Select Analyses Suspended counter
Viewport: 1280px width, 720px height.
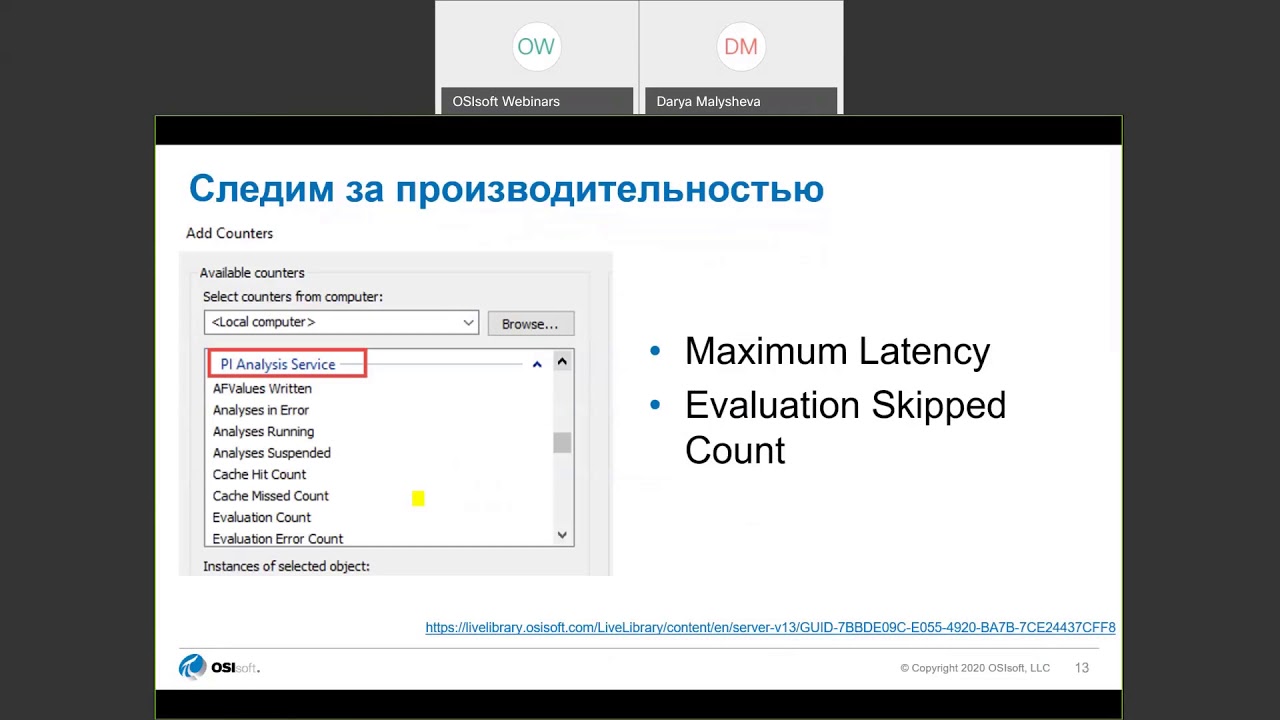coord(272,453)
